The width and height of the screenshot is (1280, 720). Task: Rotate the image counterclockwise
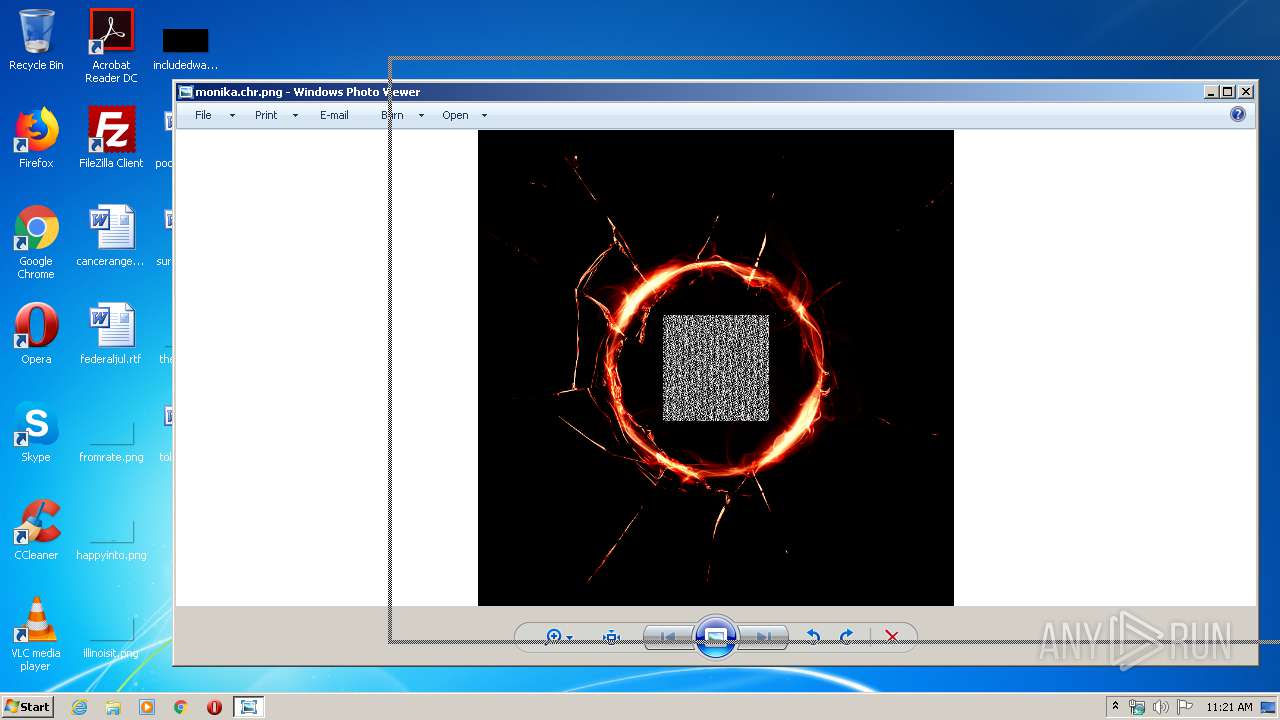(813, 637)
